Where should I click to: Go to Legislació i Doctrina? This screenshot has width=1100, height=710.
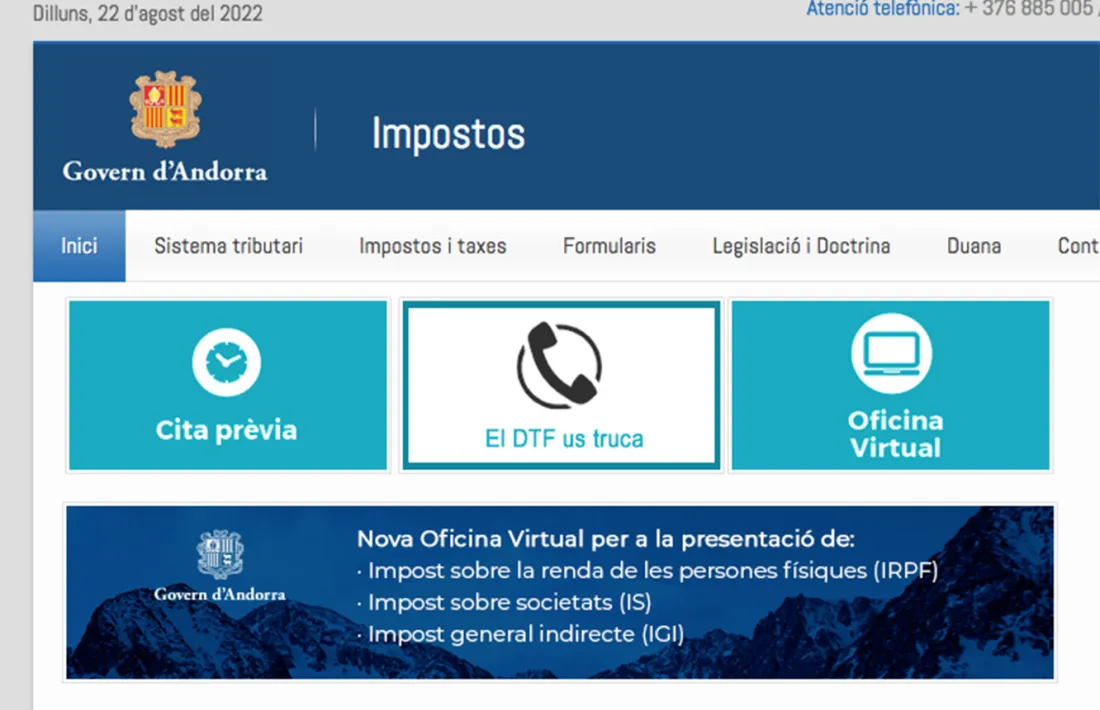pyautogui.click(x=800, y=246)
